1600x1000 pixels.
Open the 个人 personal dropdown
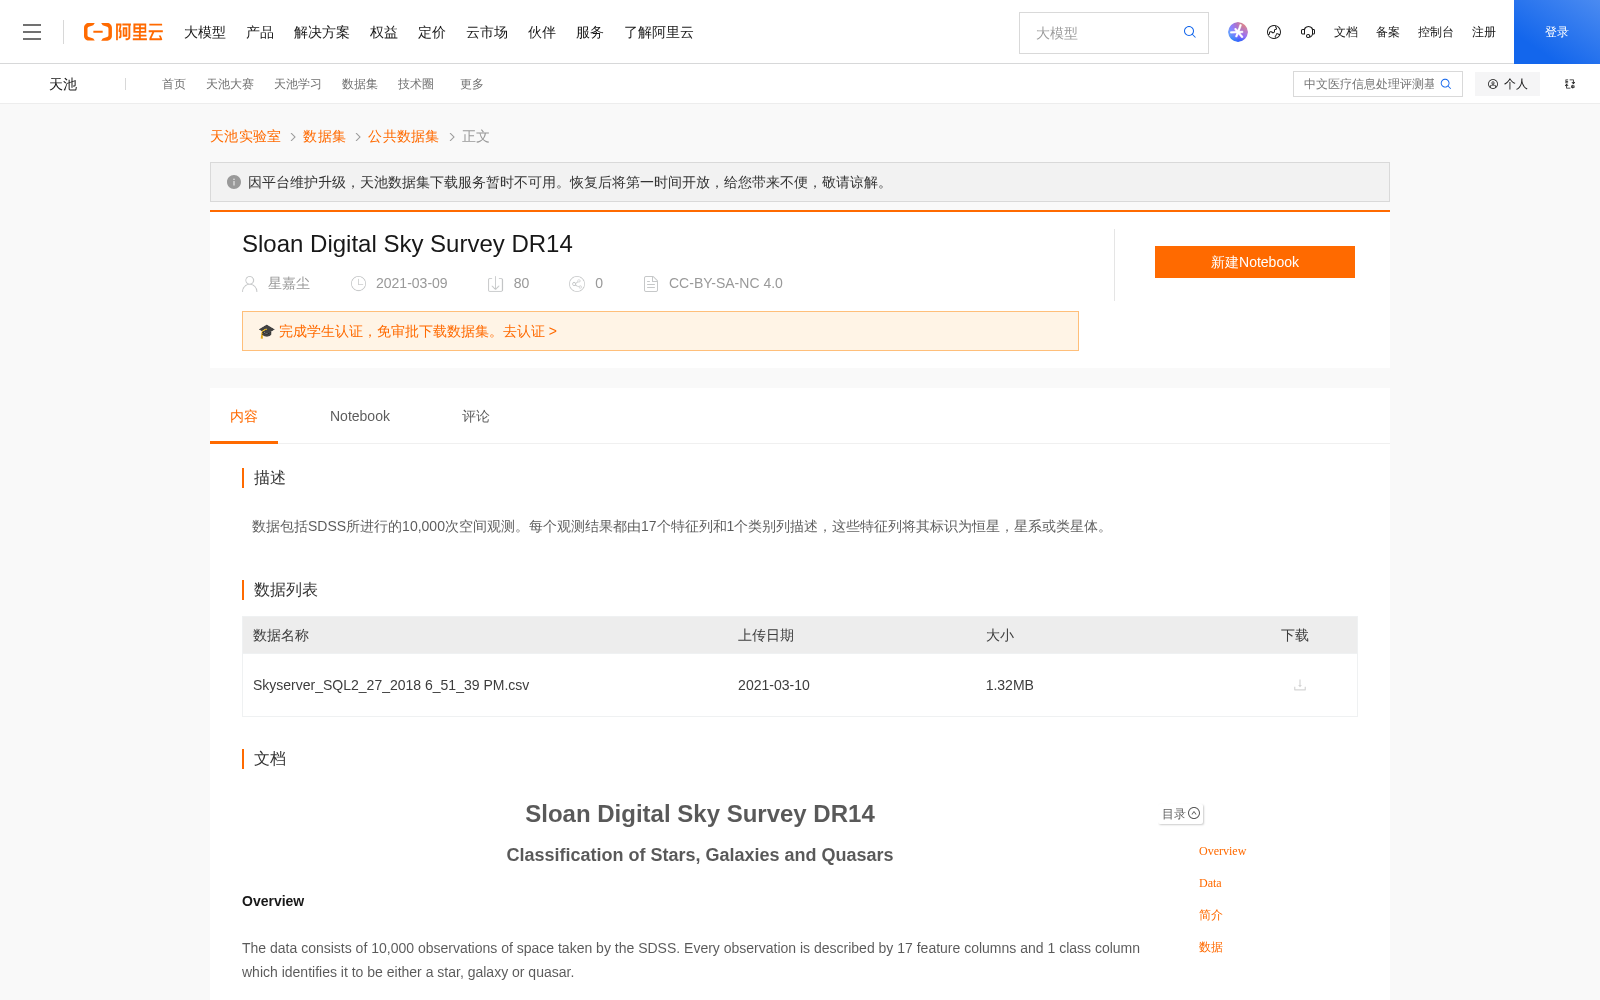1507,84
